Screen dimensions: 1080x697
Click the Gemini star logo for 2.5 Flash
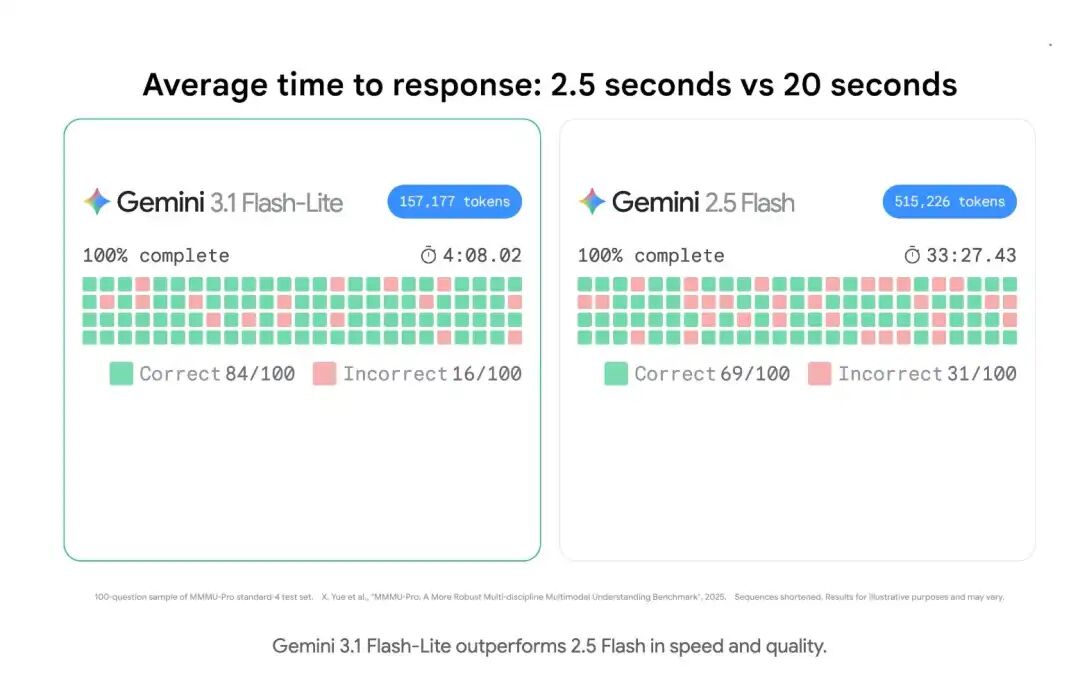click(592, 201)
